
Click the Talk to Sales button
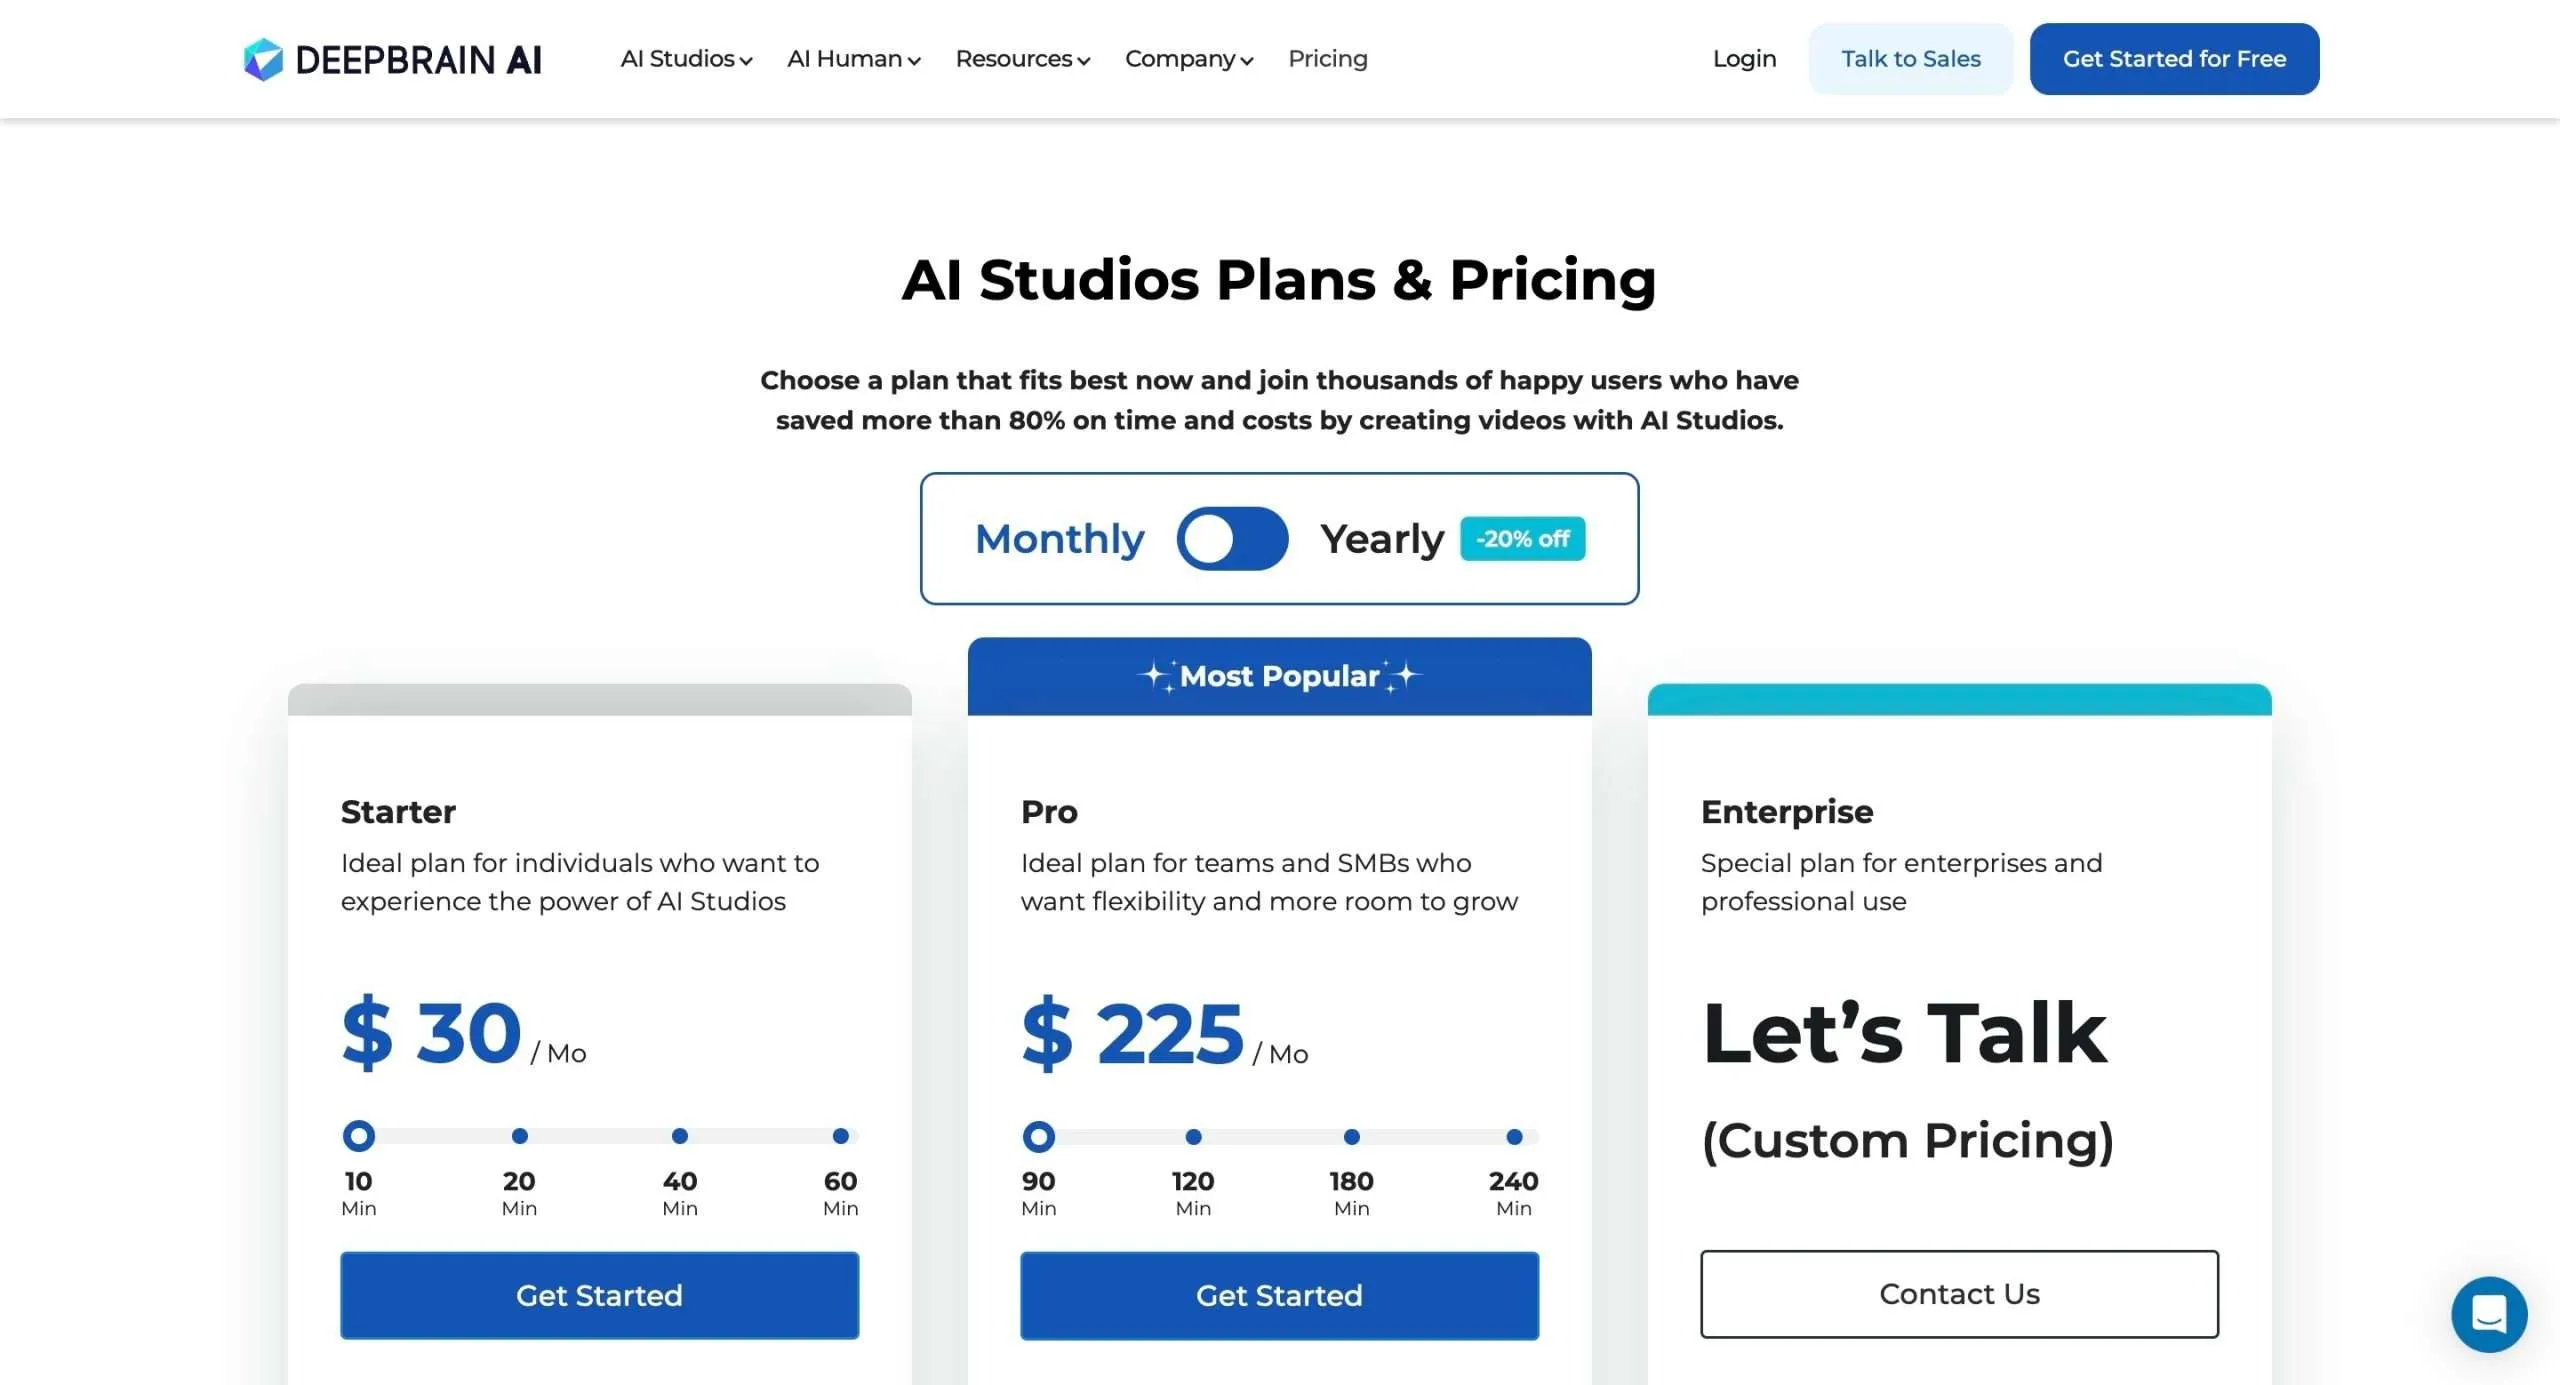pos(1910,59)
